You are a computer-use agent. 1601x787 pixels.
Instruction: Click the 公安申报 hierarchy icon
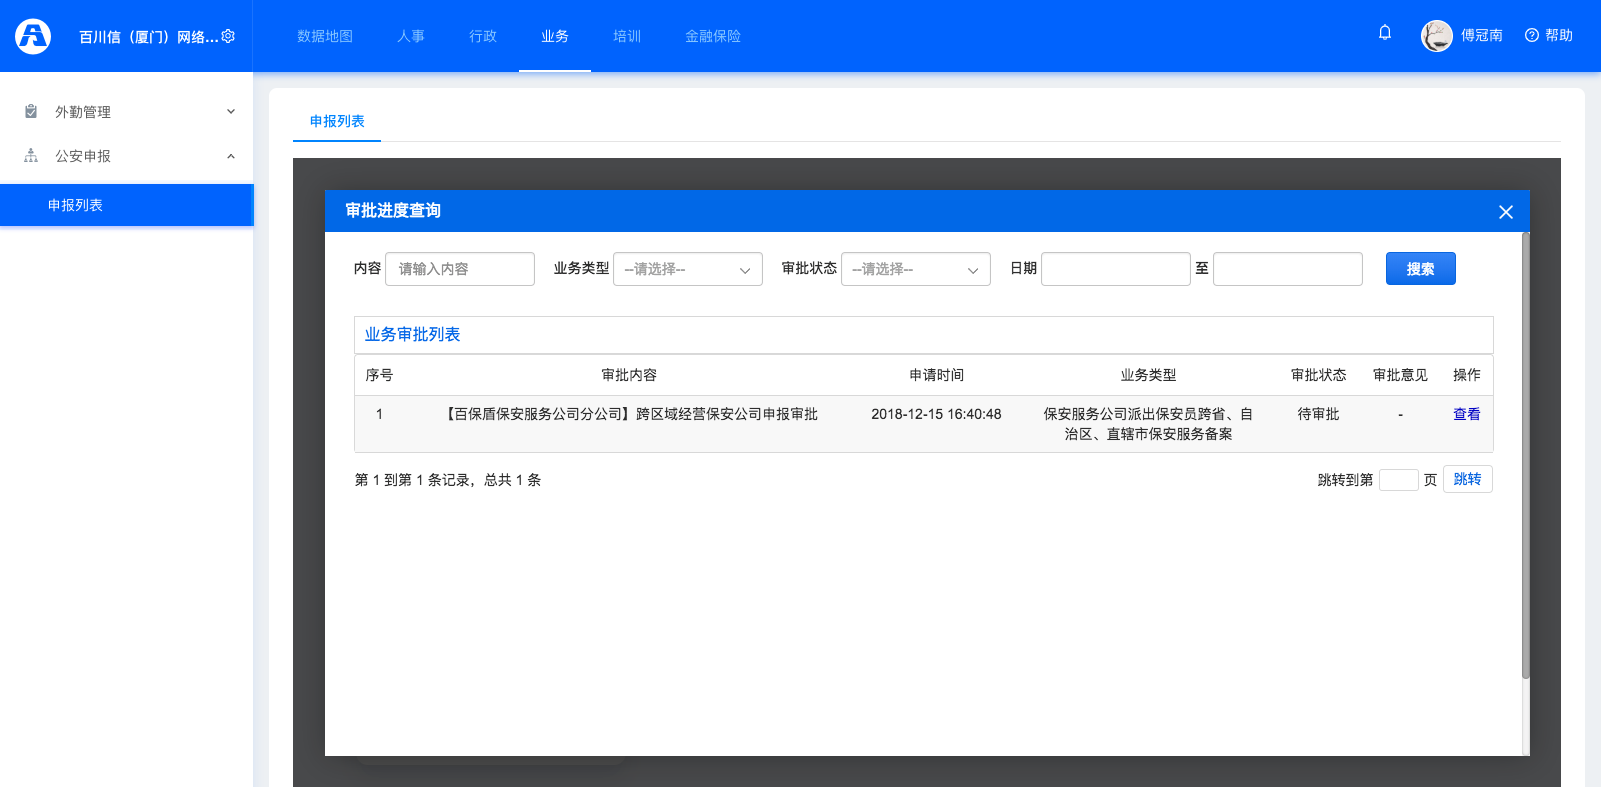(31, 156)
